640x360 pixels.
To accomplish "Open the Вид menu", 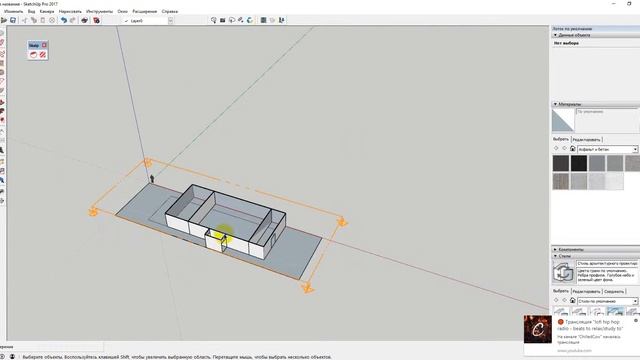I will [31, 11].
